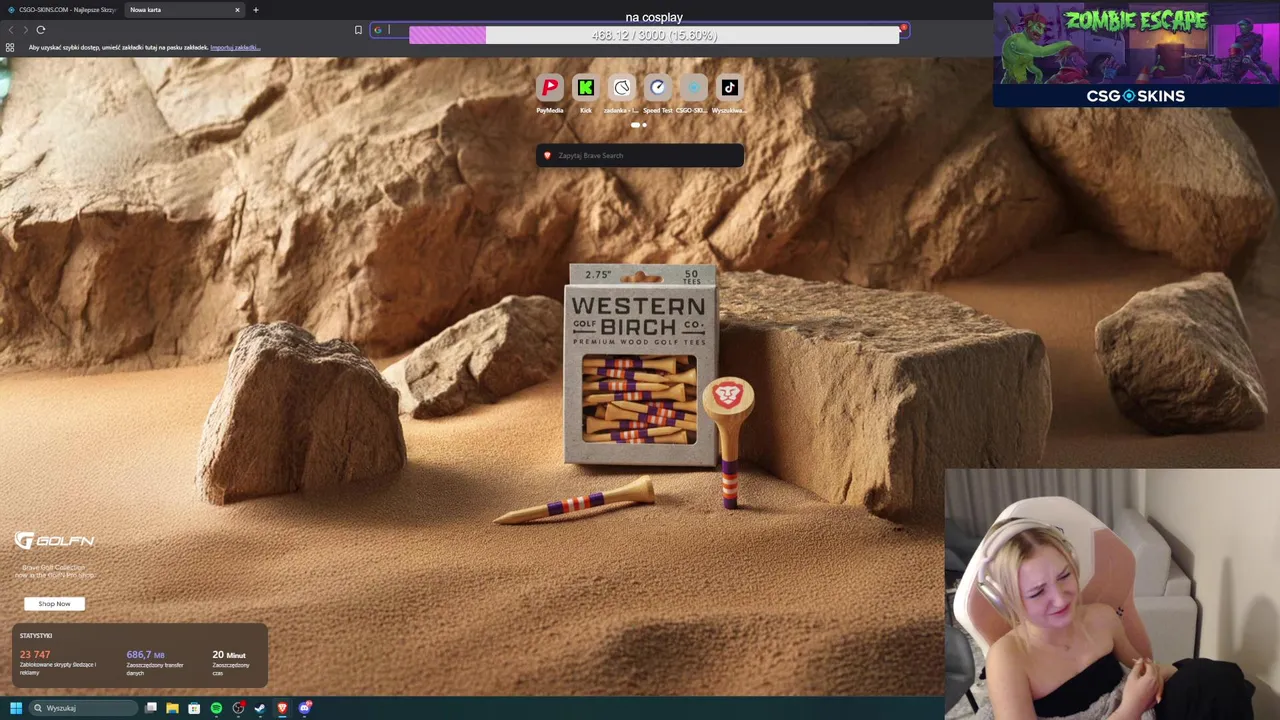Open the apps grid icon on bookmarks bar
This screenshot has height=720, width=1280.
pyautogui.click(x=10, y=47)
